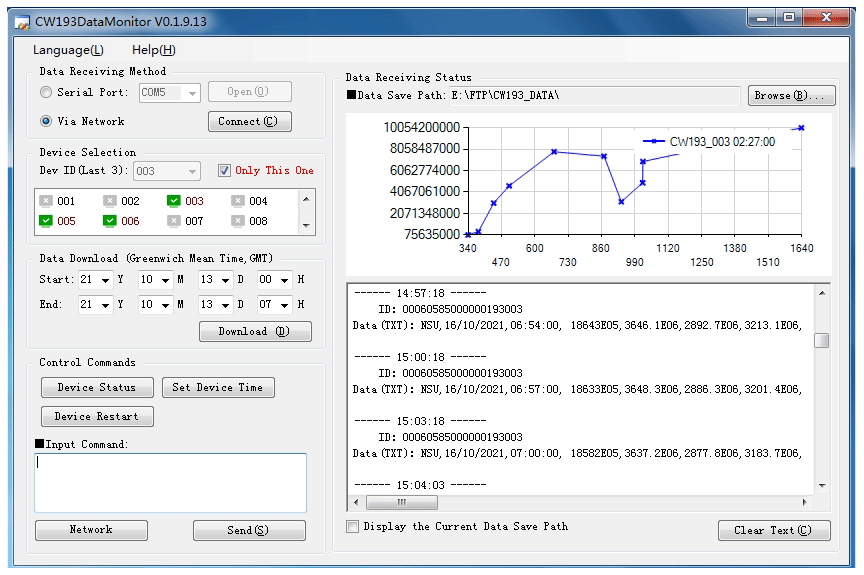Toggle device 003 green check icon
864x575 pixels.
(174, 201)
